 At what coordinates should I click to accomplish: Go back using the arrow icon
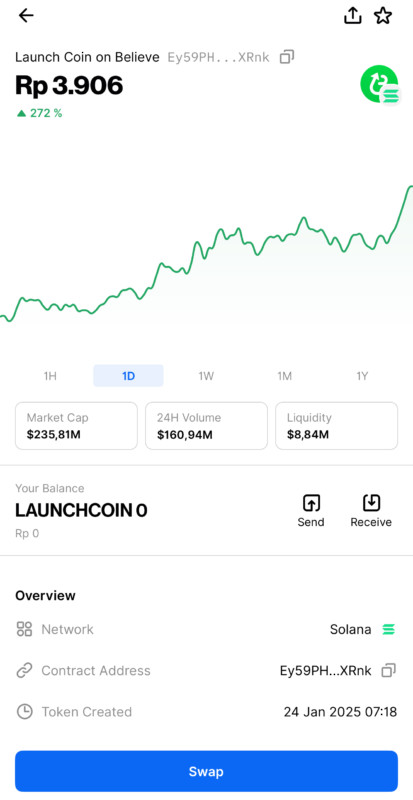point(26,16)
